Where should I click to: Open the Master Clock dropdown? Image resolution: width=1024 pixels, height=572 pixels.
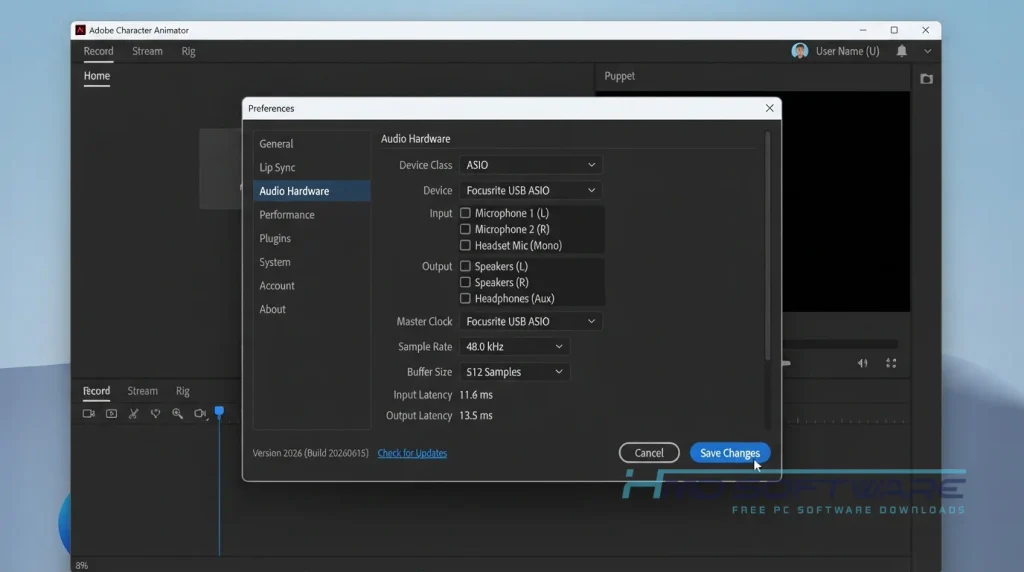(x=530, y=321)
